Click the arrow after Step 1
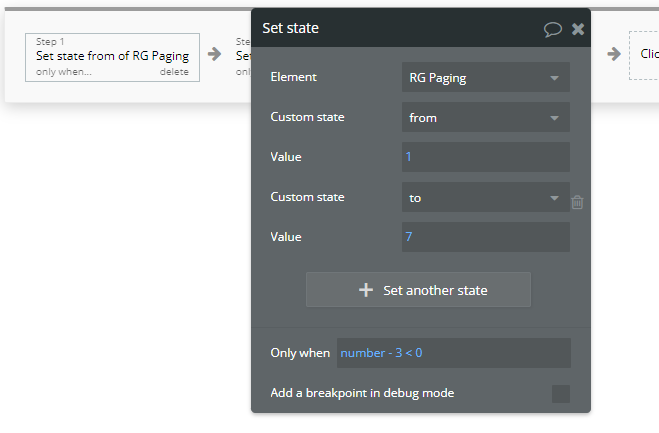The width and height of the screenshot is (659, 433). point(214,54)
